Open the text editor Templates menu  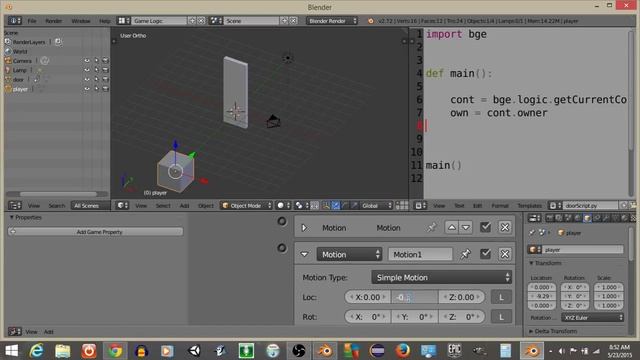[529, 205]
